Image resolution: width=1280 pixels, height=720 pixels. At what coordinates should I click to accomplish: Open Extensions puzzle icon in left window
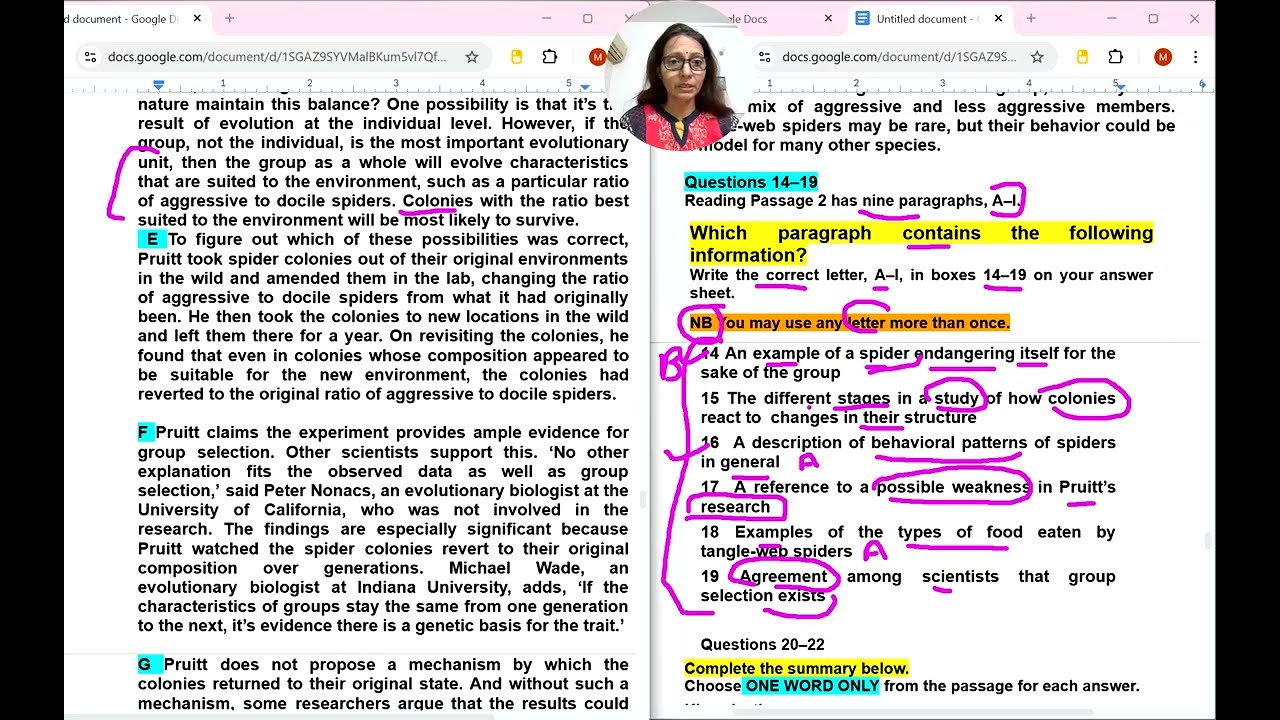tap(550, 57)
